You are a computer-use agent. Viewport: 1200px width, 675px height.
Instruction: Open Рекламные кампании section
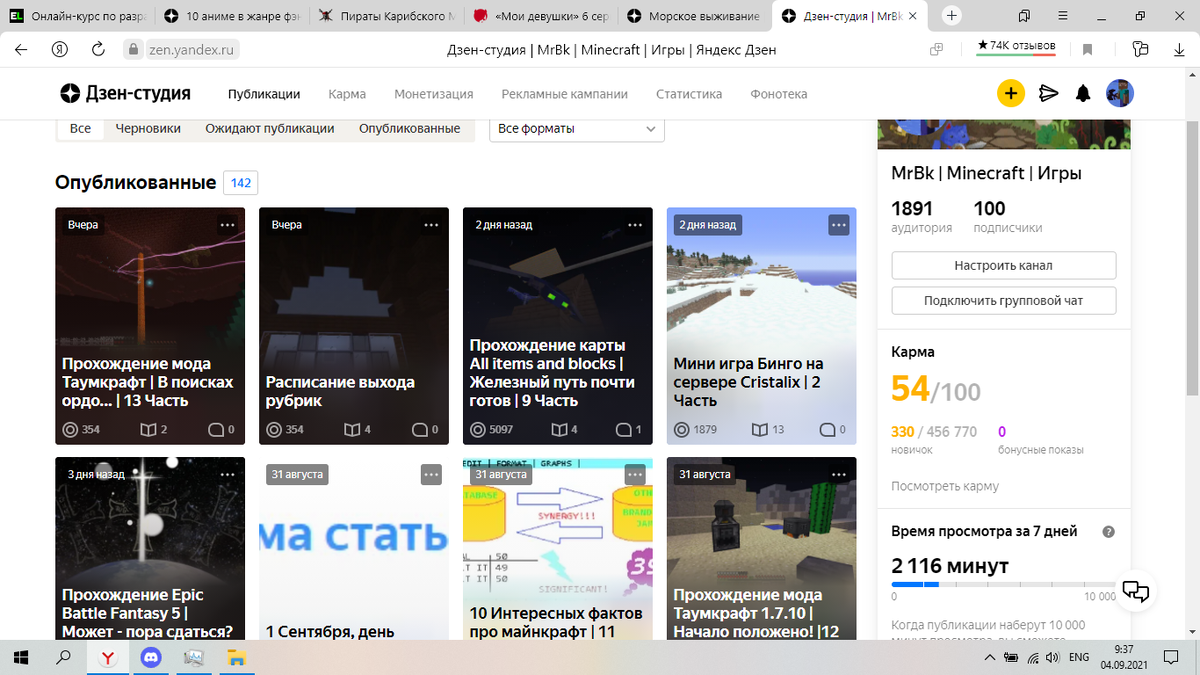564,94
